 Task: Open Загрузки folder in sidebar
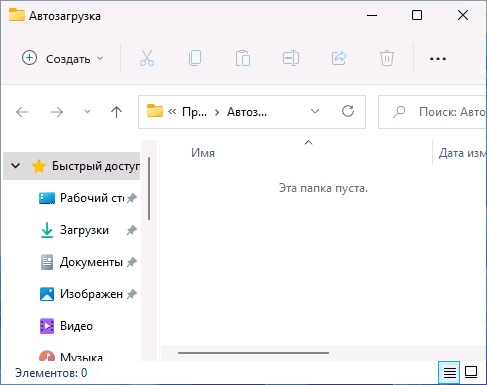[74, 230]
